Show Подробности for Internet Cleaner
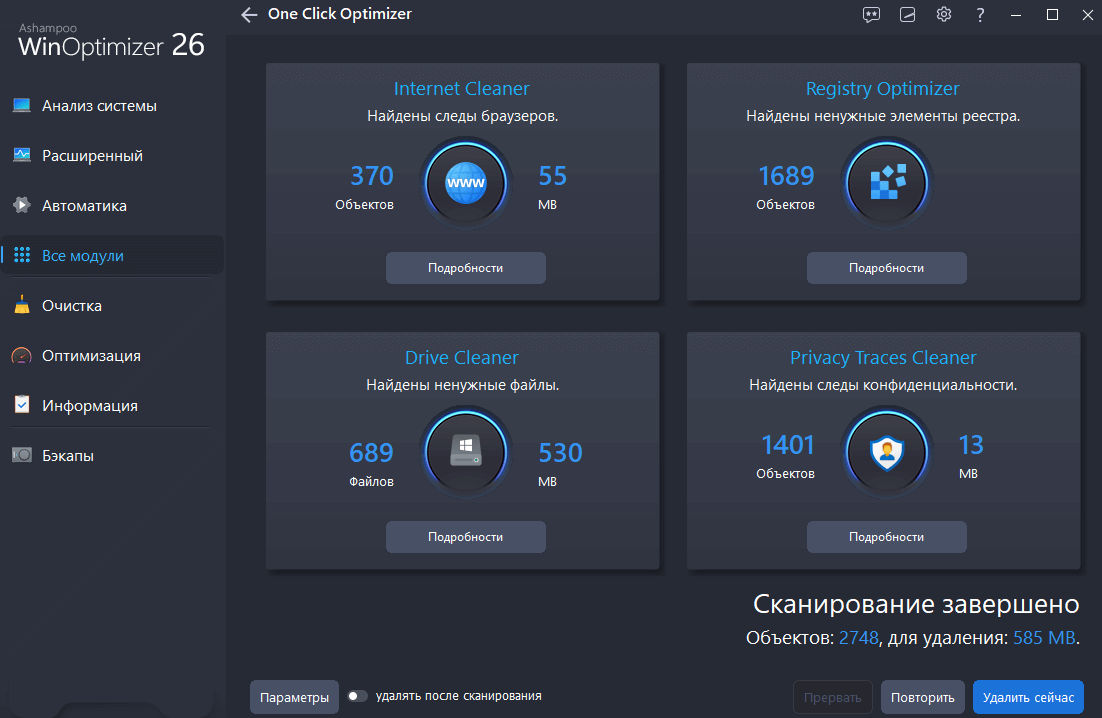This screenshot has width=1102, height=718. [x=465, y=268]
